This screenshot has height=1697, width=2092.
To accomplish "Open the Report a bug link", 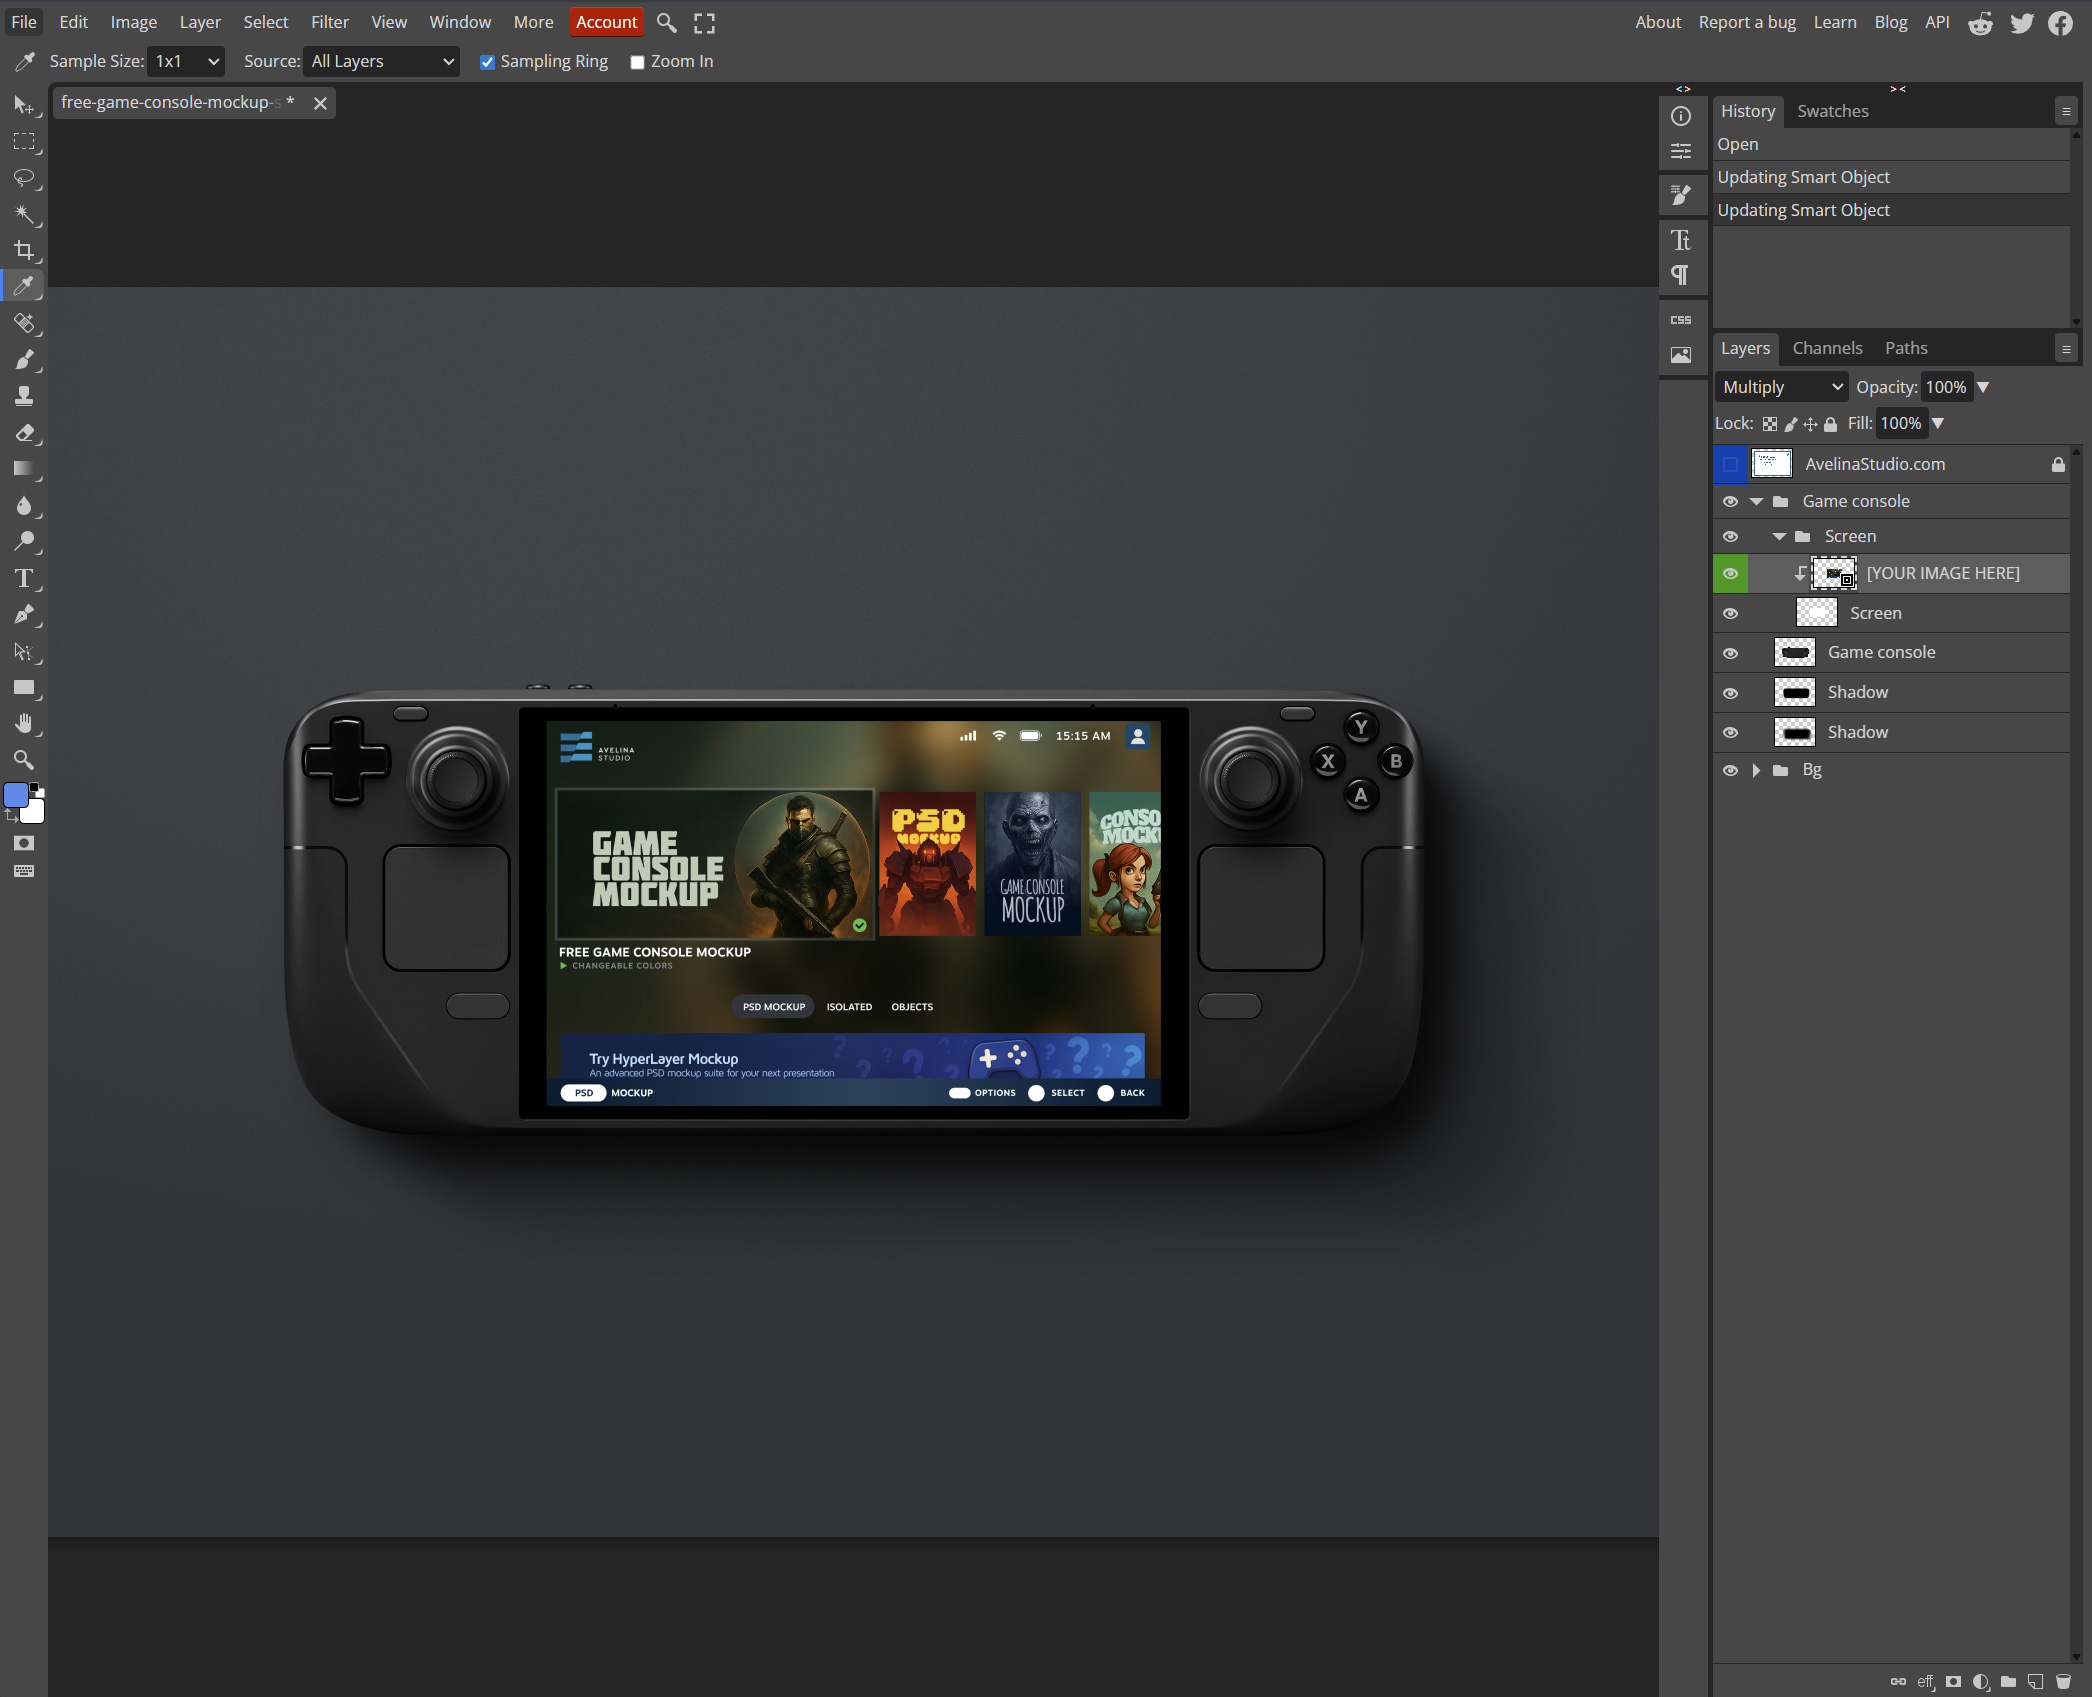I will (1746, 22).
